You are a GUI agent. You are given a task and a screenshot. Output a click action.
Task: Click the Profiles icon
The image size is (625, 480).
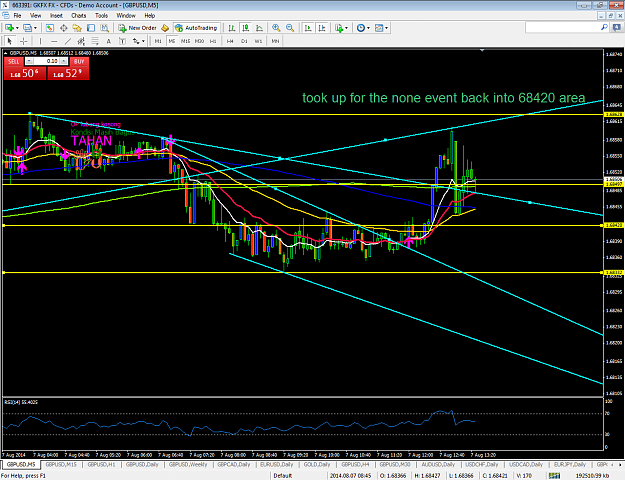tap(27, 28)
